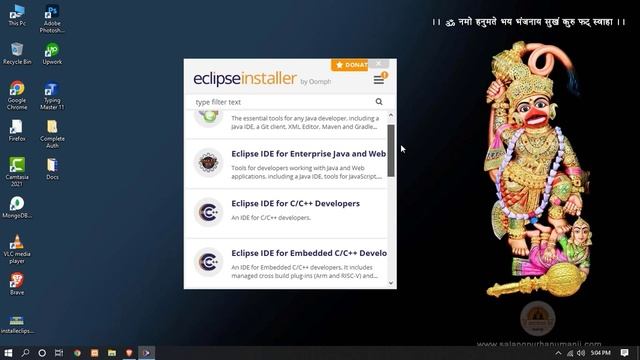Viewport: 640px width, 360px height.
Task: Open the Action Center notifications icon
Action: pos(624,353)
